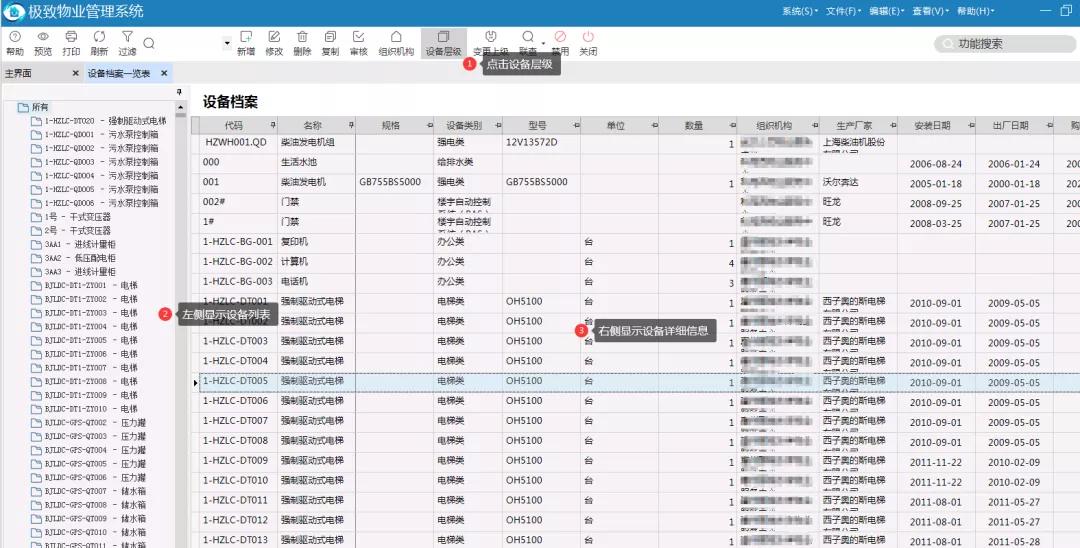Click the app logo in title bar
The image size is (1080, 548).
(14, 12)
